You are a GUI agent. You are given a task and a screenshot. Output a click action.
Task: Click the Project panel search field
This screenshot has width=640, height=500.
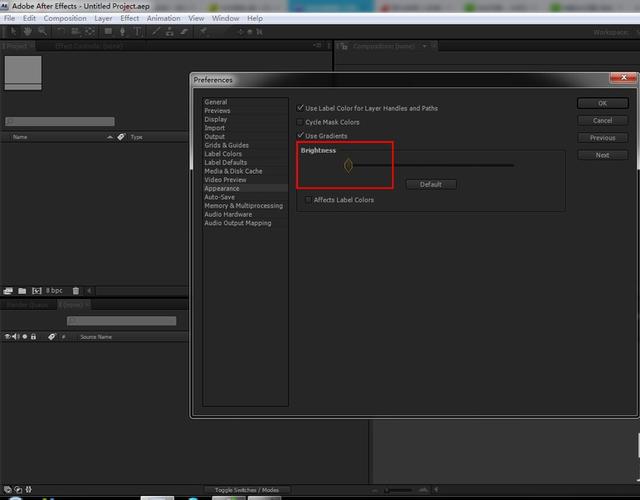pyautogui.click(x=60, y=121)
